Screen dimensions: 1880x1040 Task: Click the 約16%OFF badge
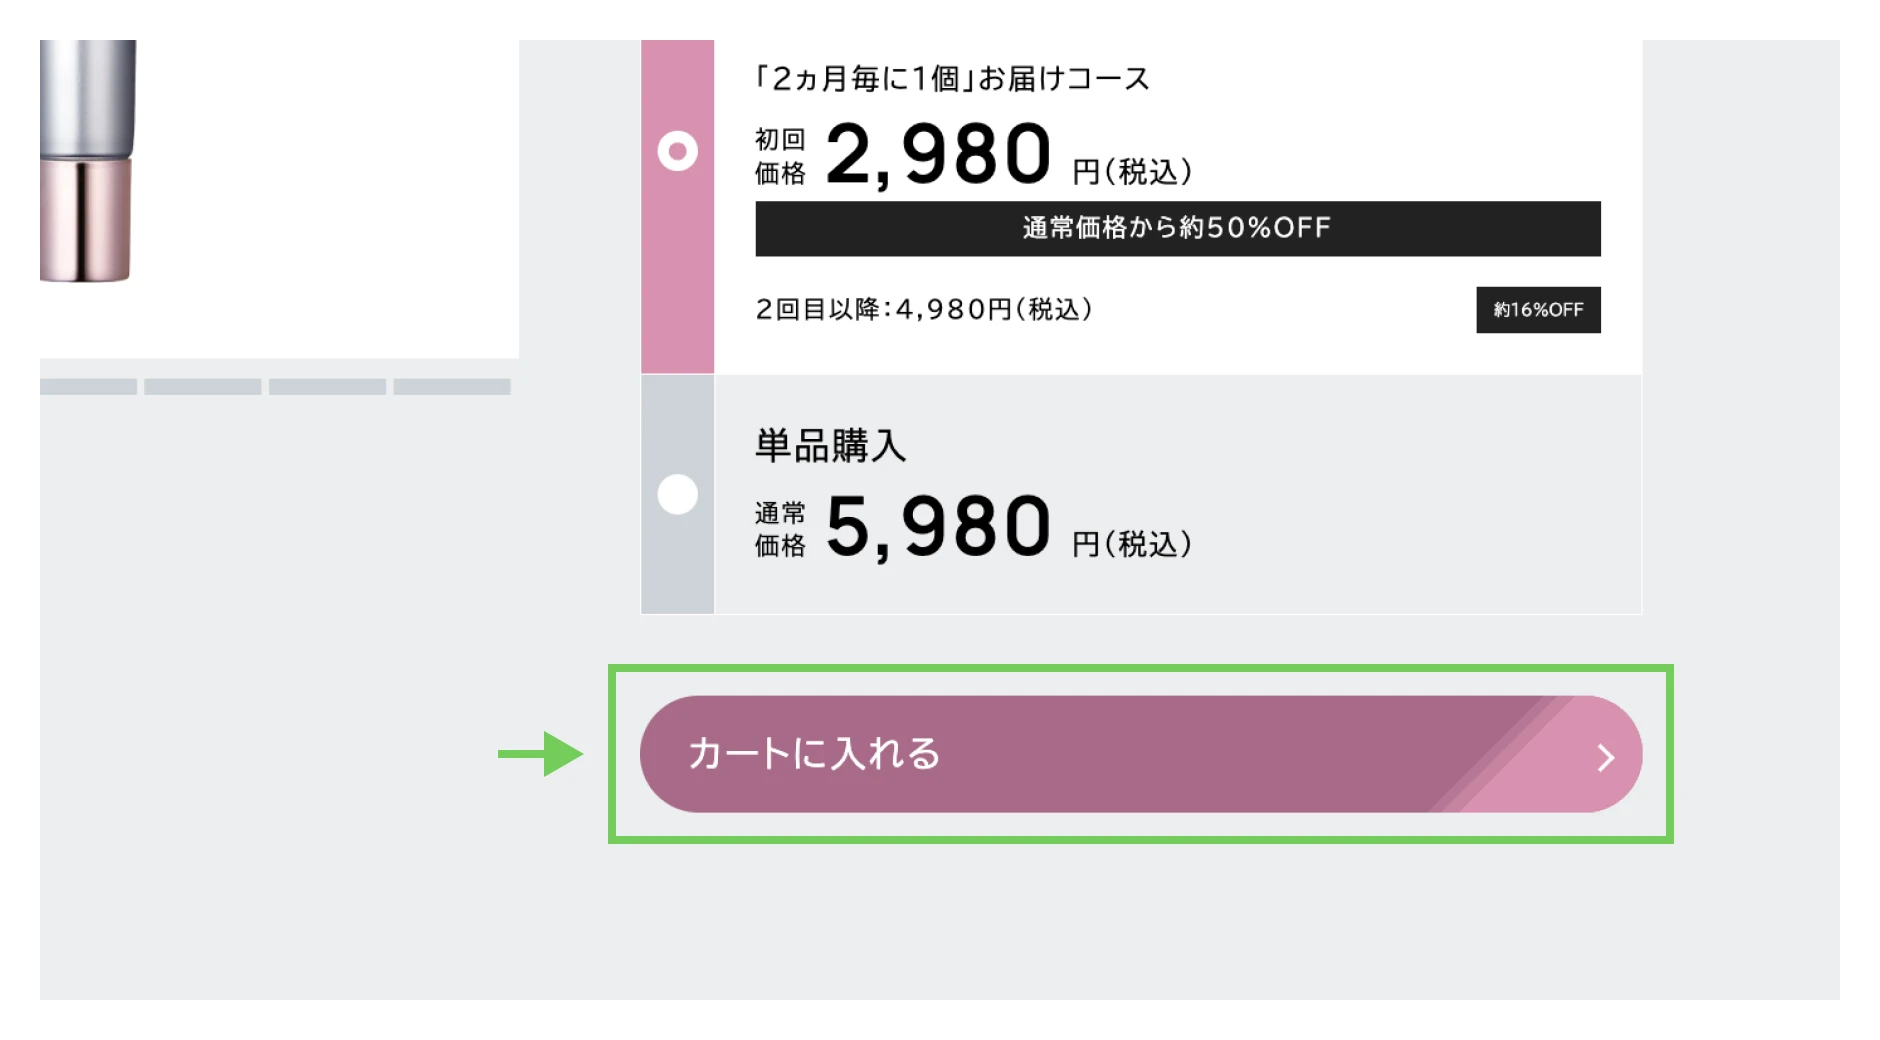point(1537,310)
